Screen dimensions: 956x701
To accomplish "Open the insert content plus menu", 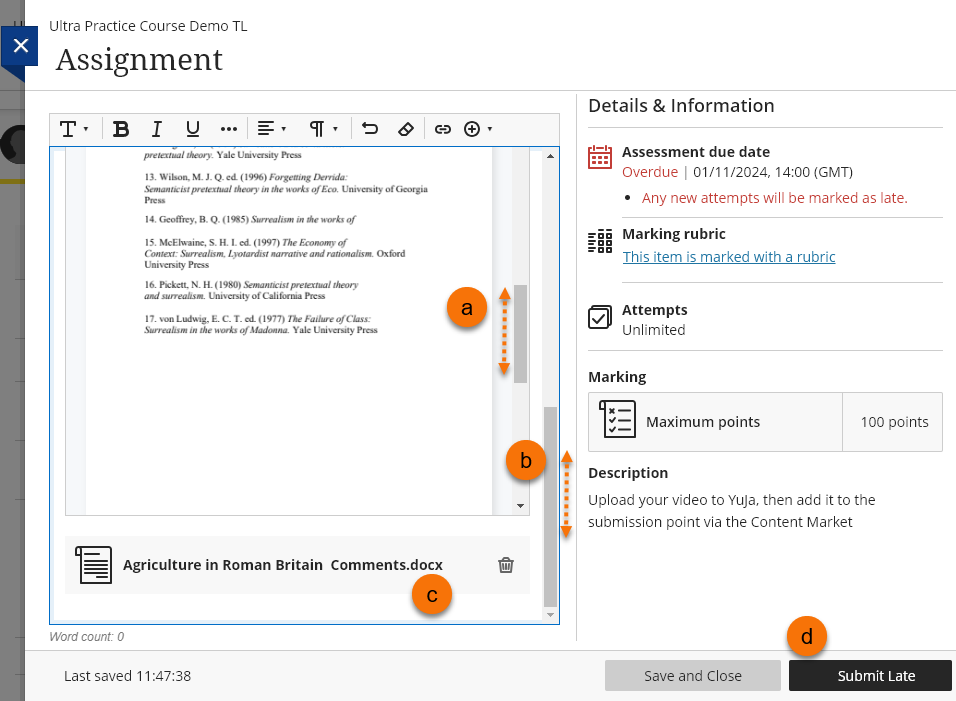I will [478, 129].
